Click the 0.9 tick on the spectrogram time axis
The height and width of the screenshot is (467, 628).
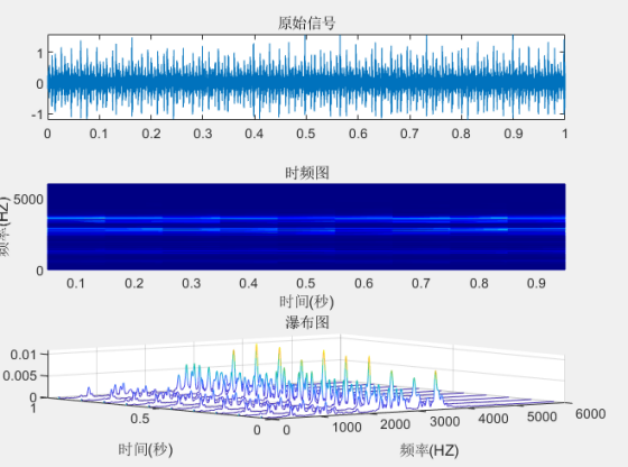coord(541,283)
